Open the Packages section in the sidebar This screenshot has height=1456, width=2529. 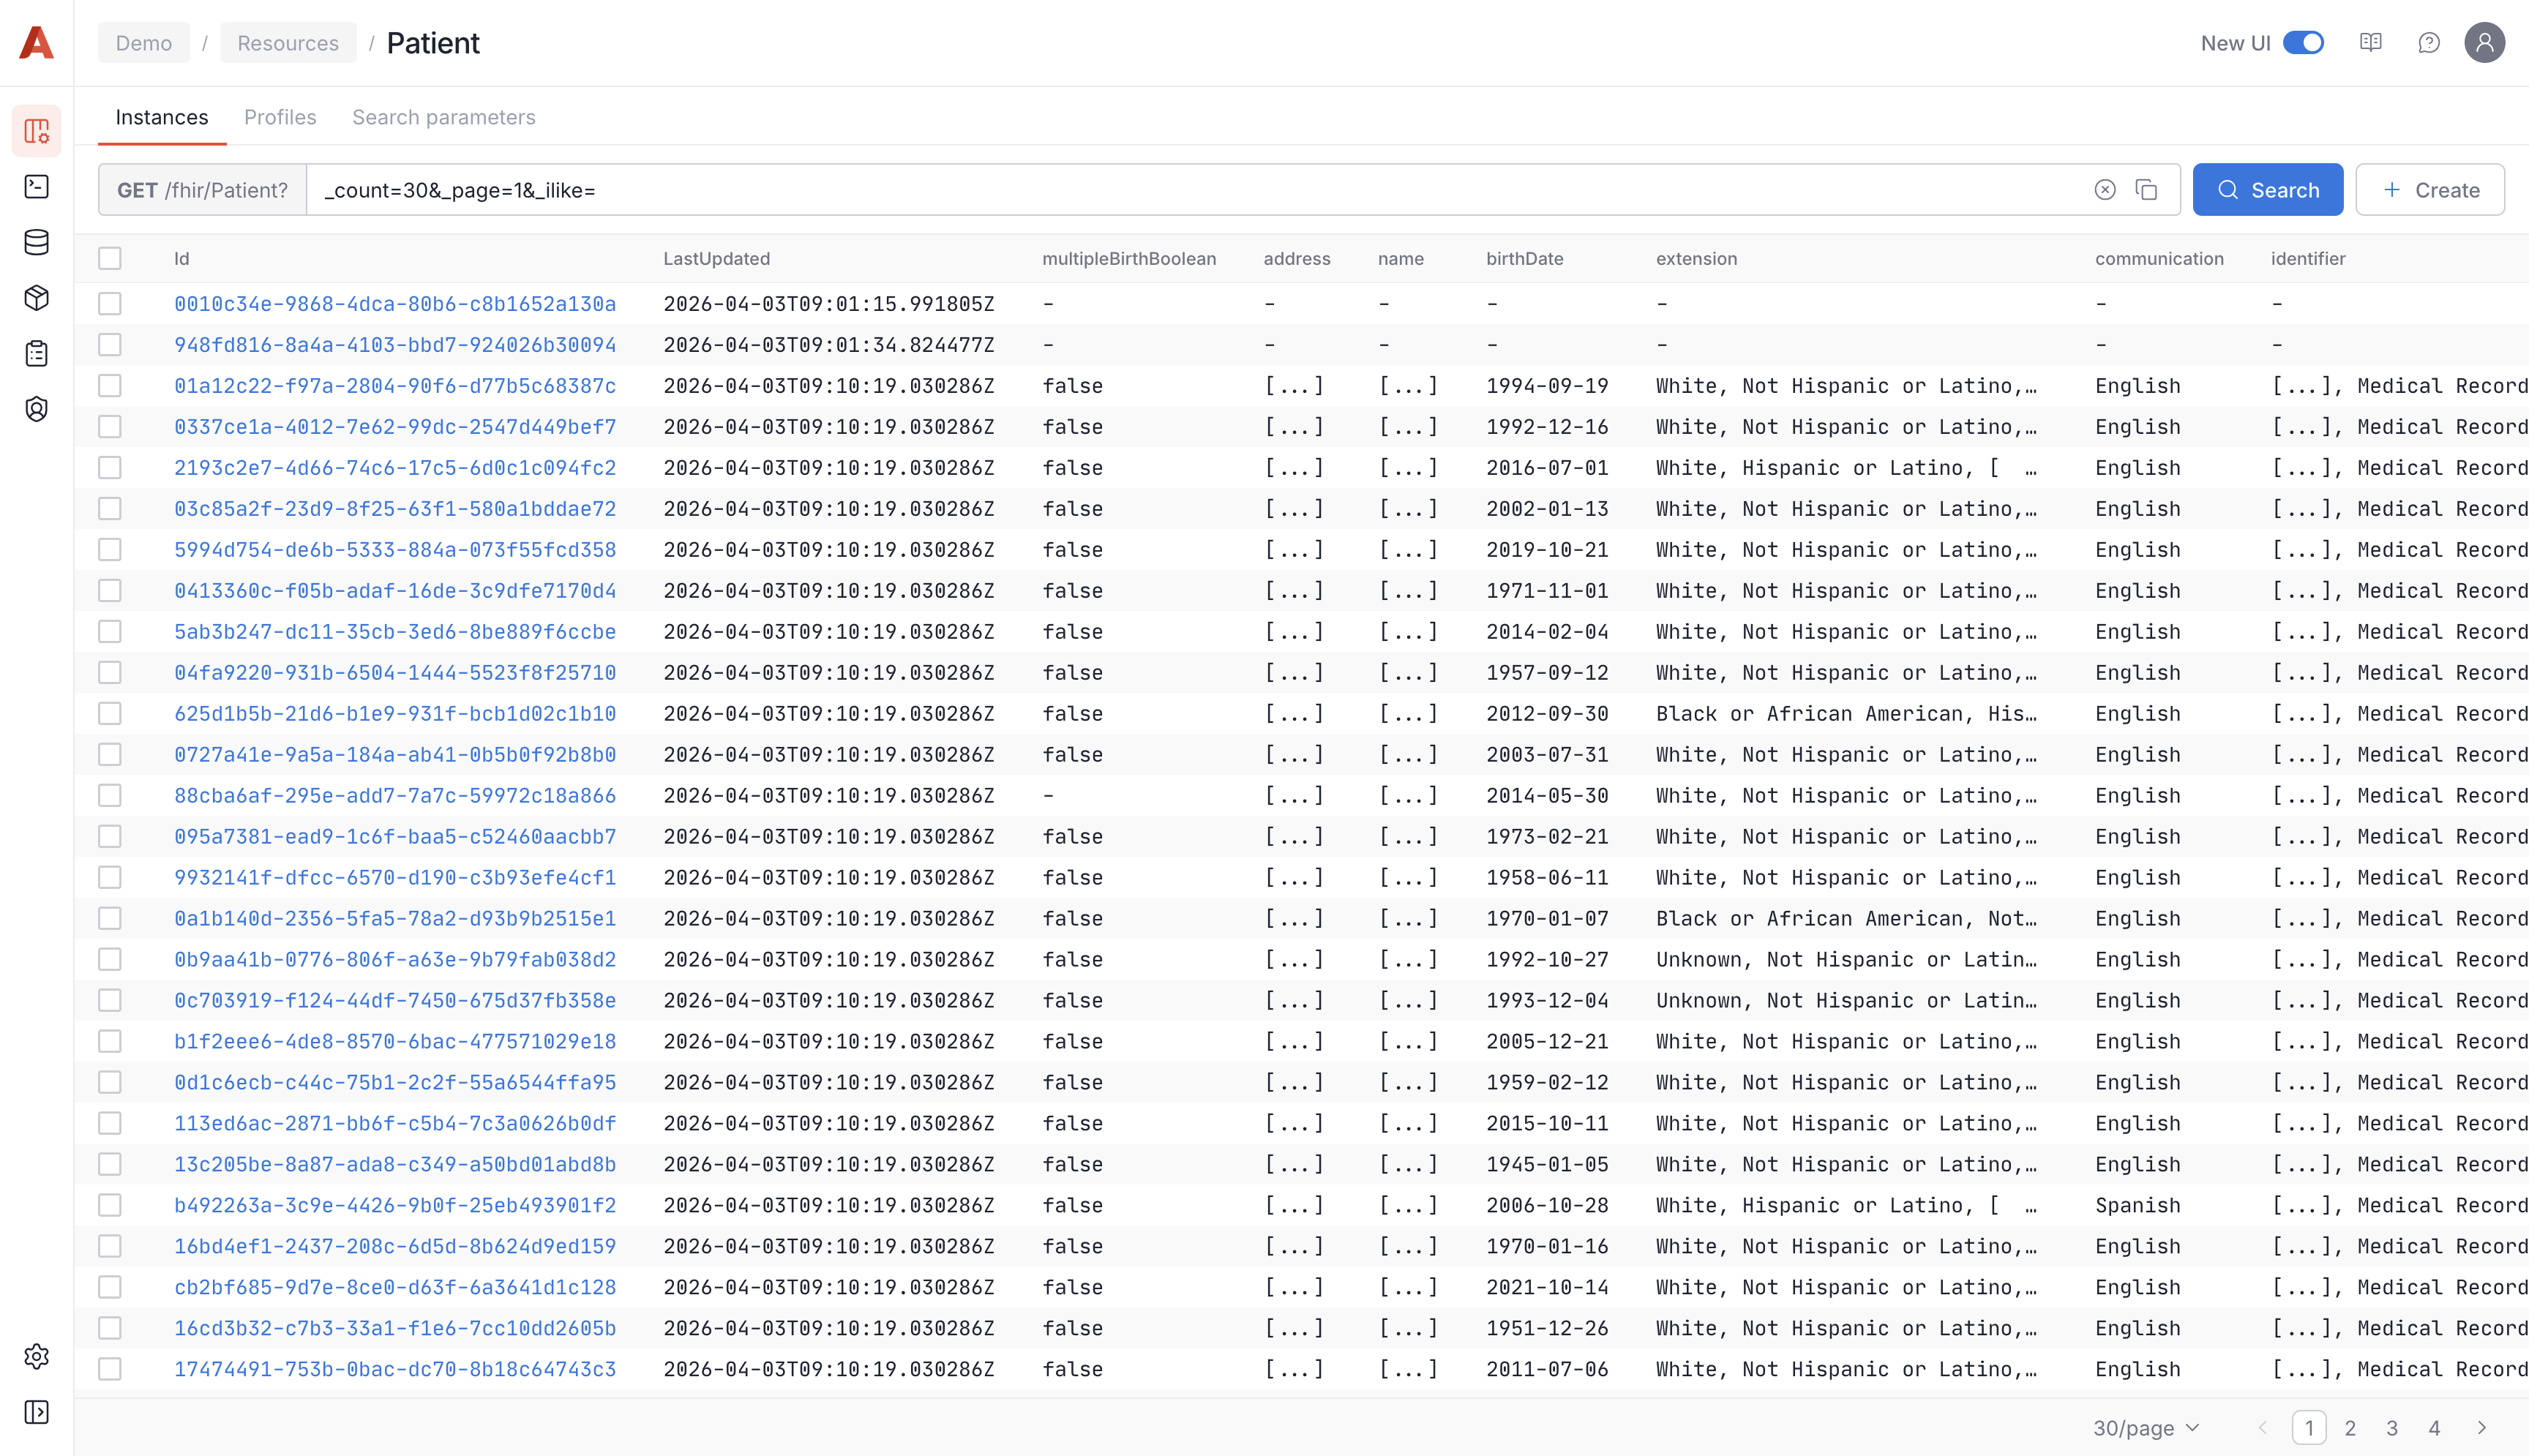coord(36,297)
